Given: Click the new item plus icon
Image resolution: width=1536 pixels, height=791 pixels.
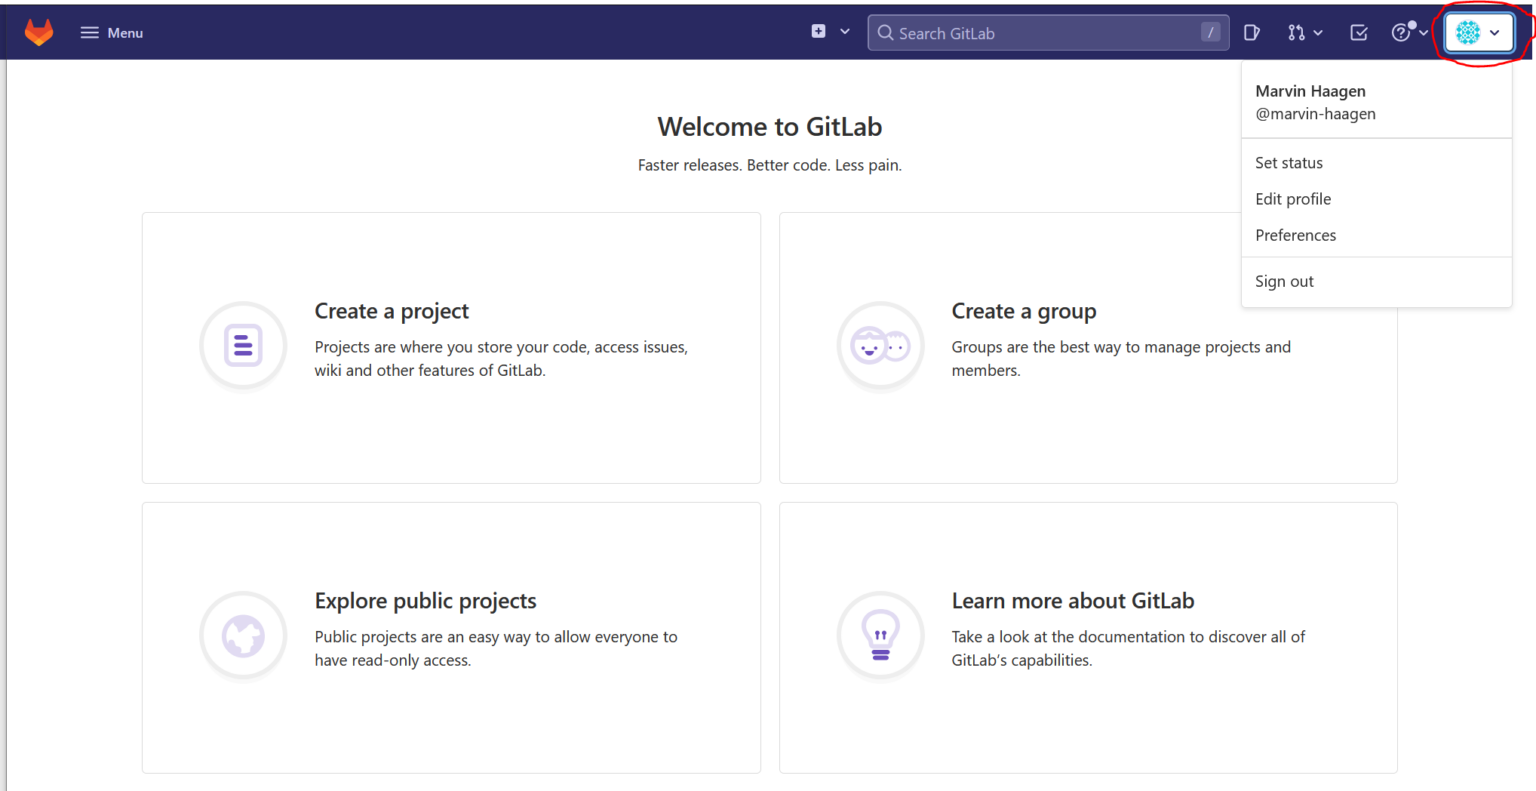Looking at the screenshot, I should [820, 31].
